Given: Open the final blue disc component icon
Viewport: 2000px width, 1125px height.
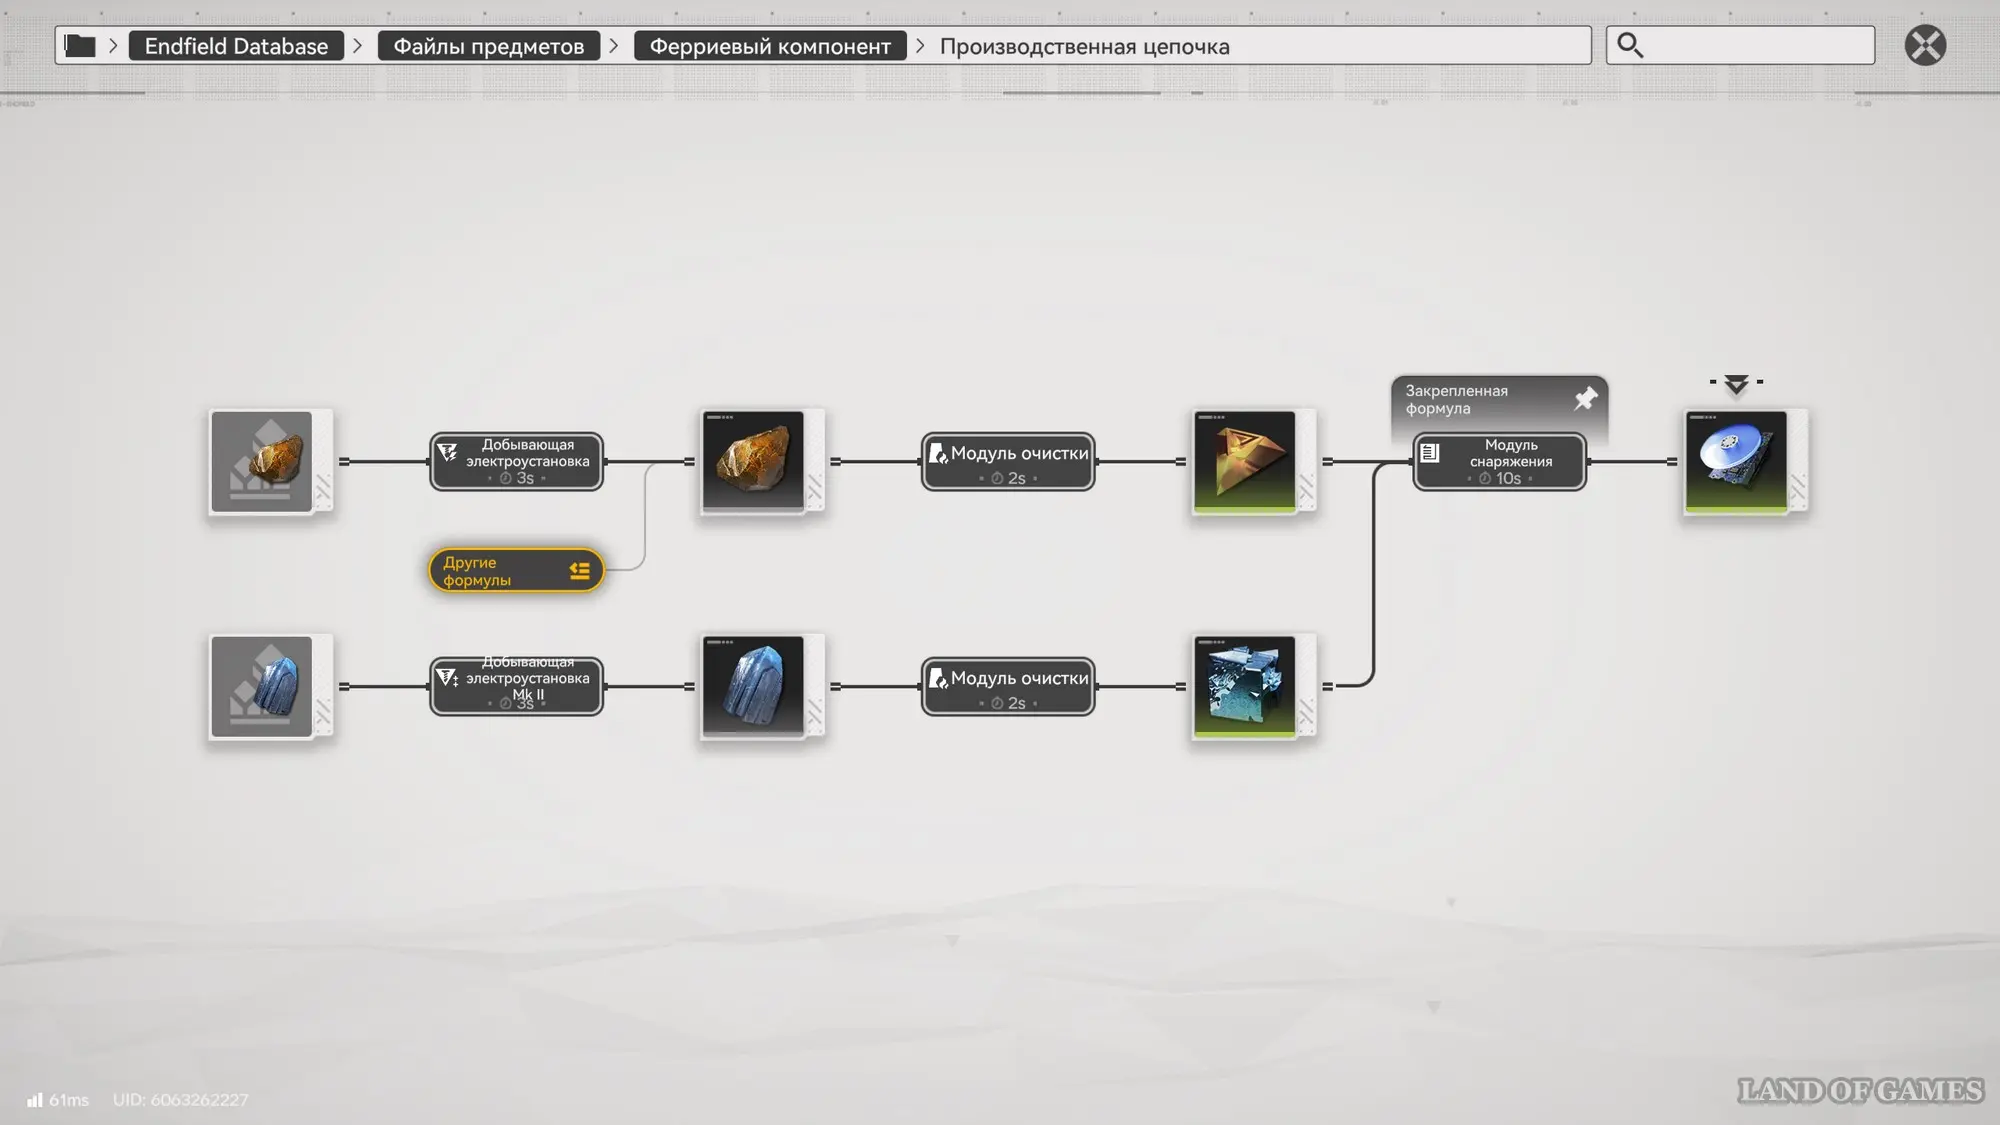Looking at the screenshot, I should 1736,461.
